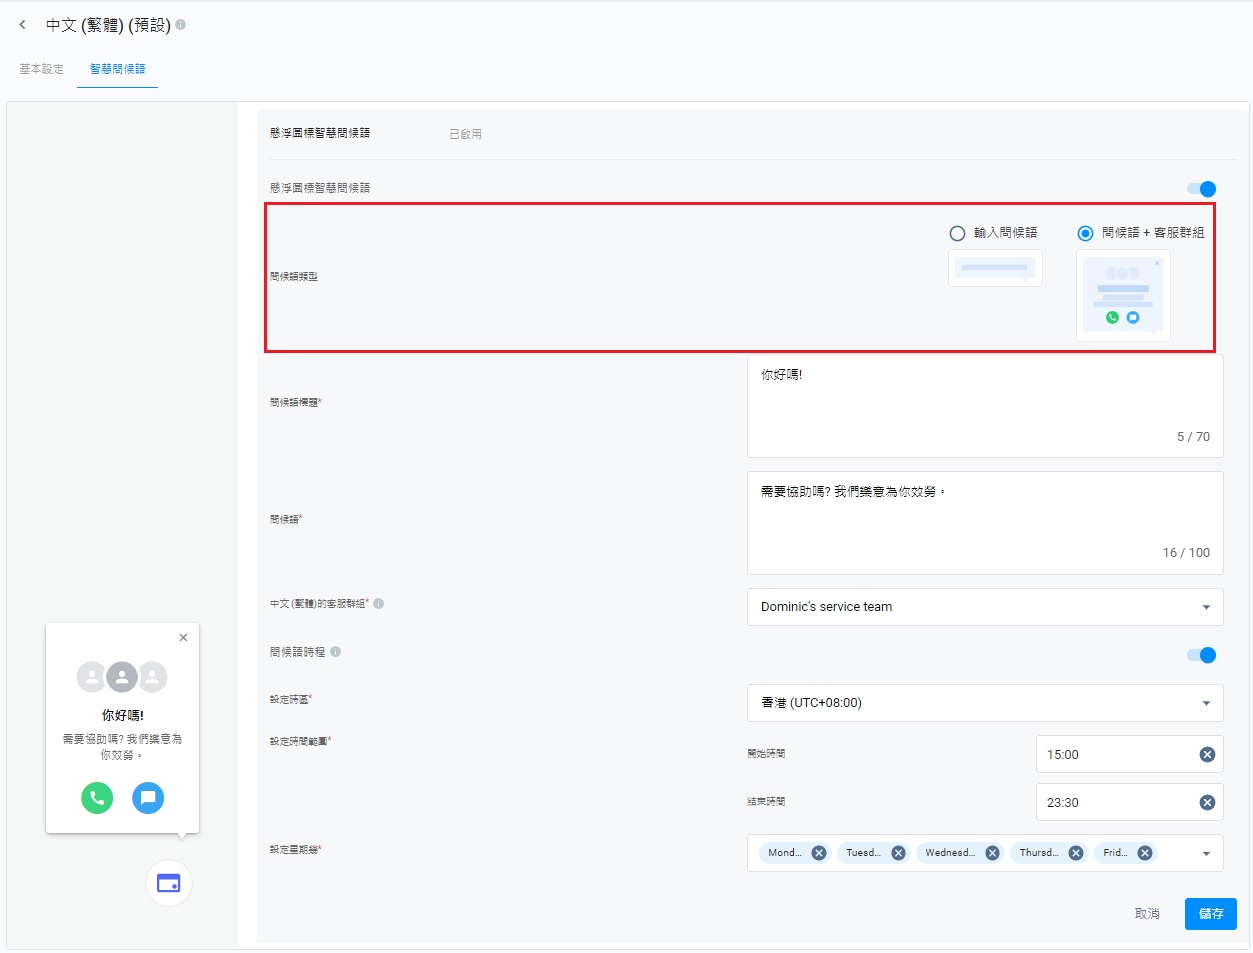The height and width of the screenshot is (953, 1253).
Task: Clear the 23:30 end time
Action: tap(1207, 803)
